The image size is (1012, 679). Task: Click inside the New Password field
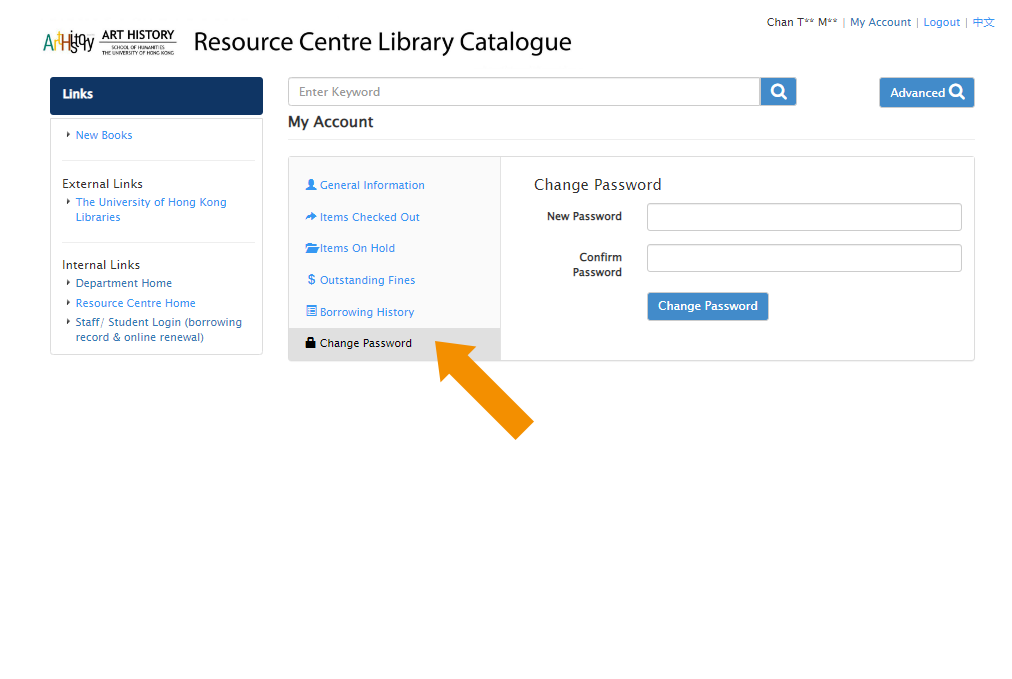click(803, 216)
